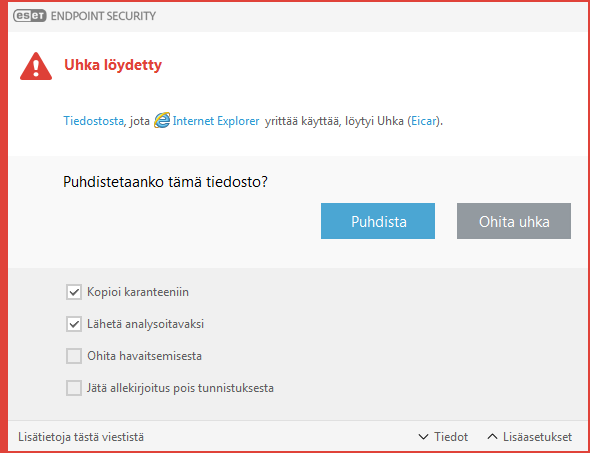Collapse the Lisäasetukset advanced options
The height and width of the screenshot is (453, 590).
529,437
